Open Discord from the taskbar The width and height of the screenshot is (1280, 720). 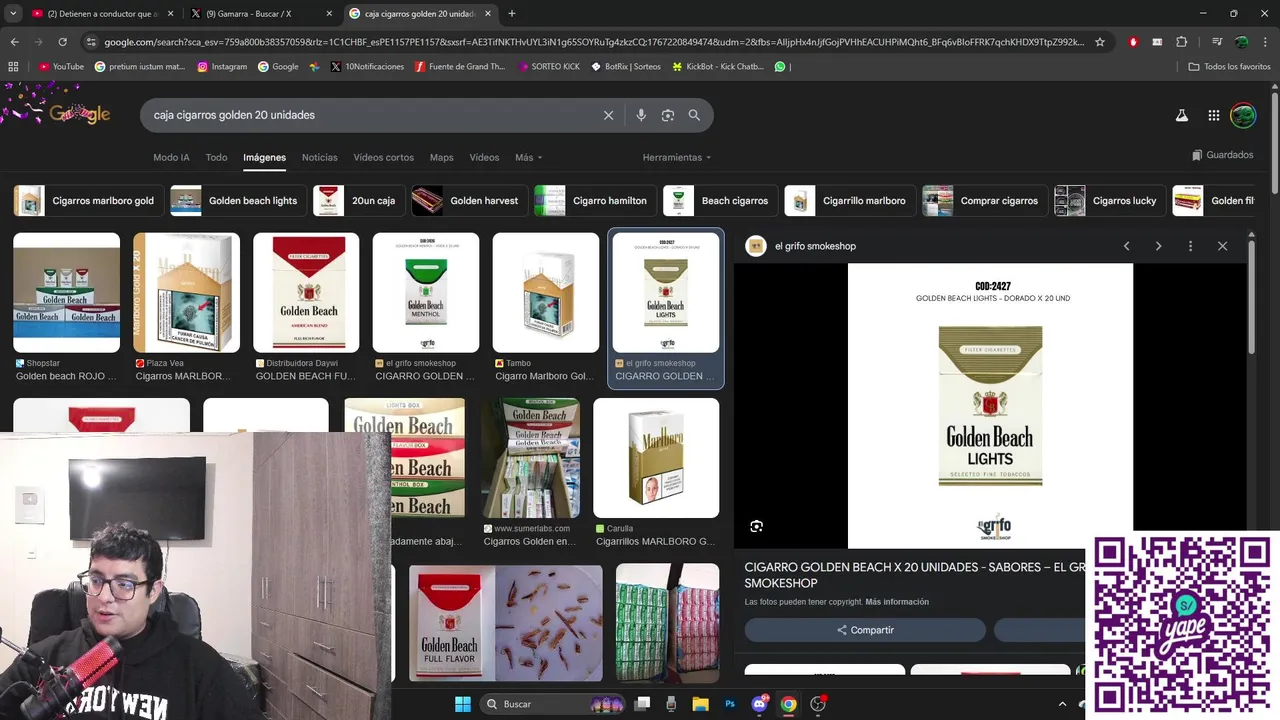tap(759, 704)
